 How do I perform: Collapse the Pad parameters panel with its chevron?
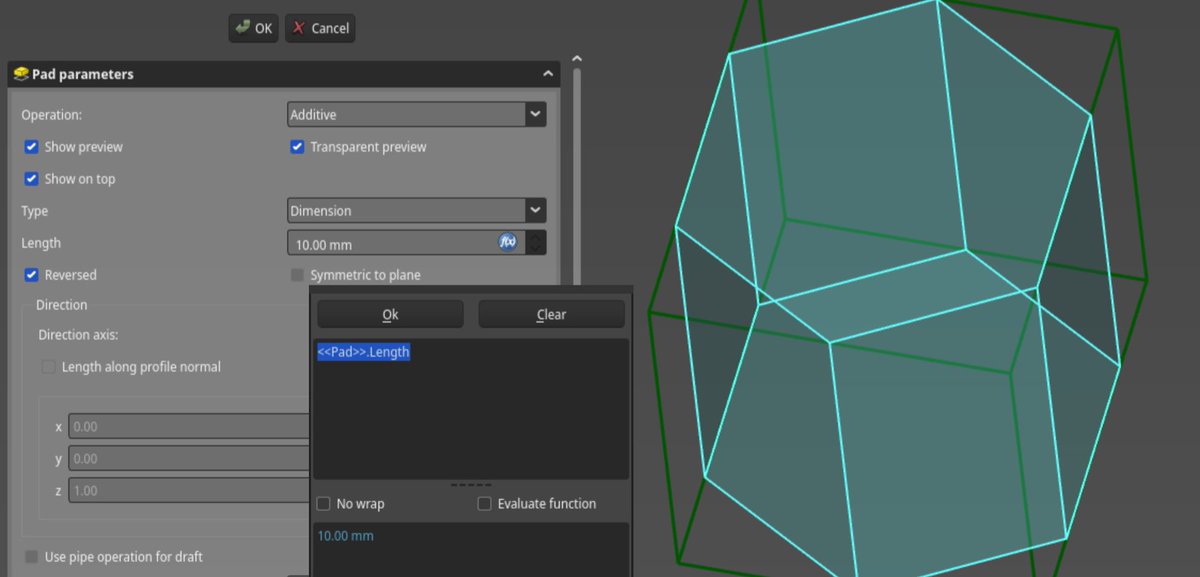pyautogui.click(x=547, y=73)
